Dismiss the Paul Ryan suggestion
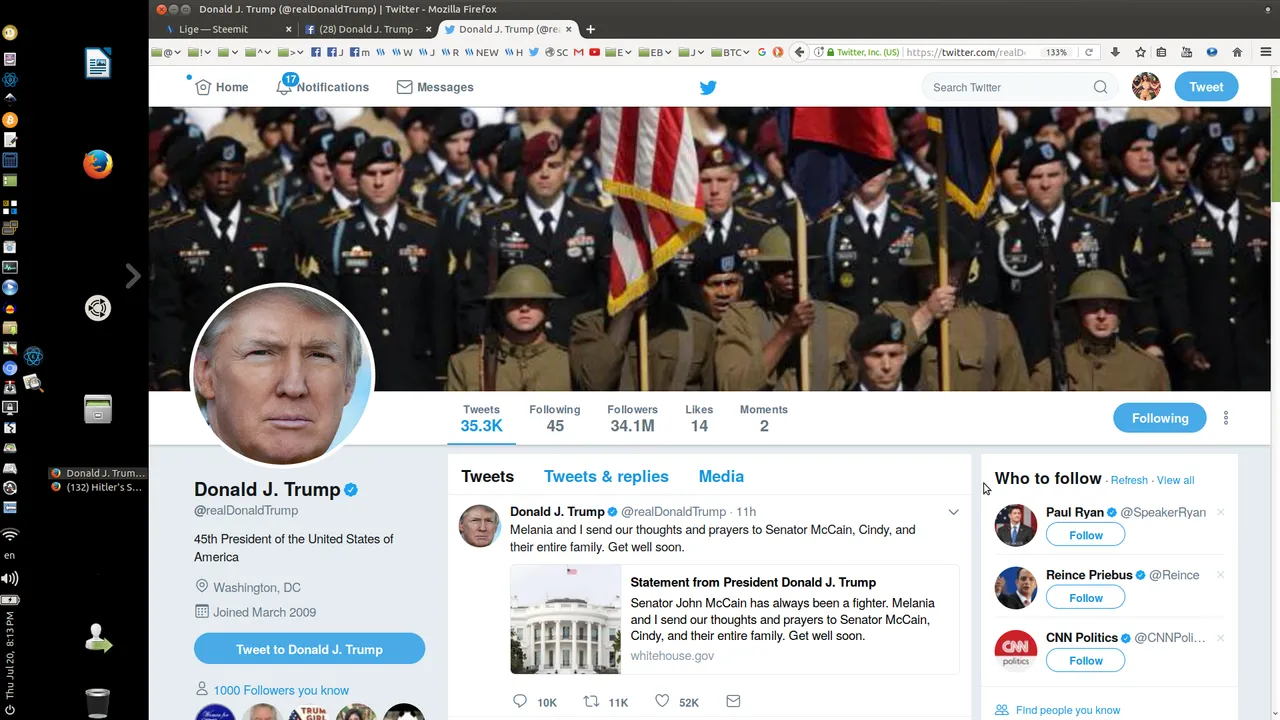The height and width of the screenshot is (720, 1280). [x=1220, y=512]
